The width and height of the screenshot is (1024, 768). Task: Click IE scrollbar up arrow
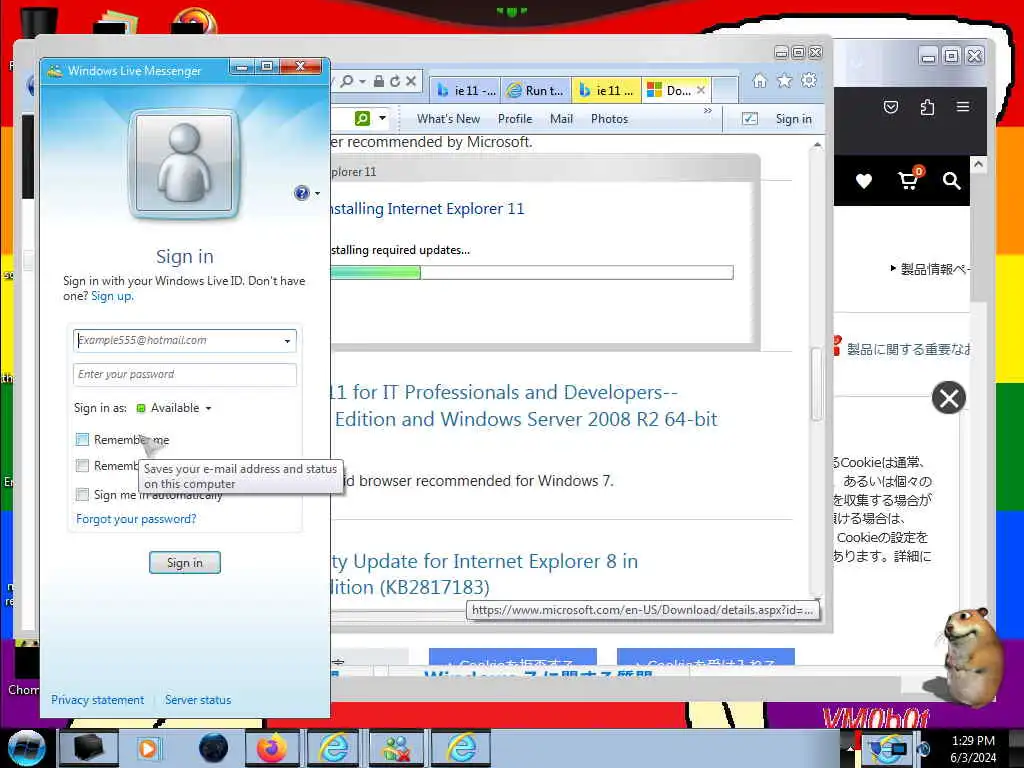(816, 145)
